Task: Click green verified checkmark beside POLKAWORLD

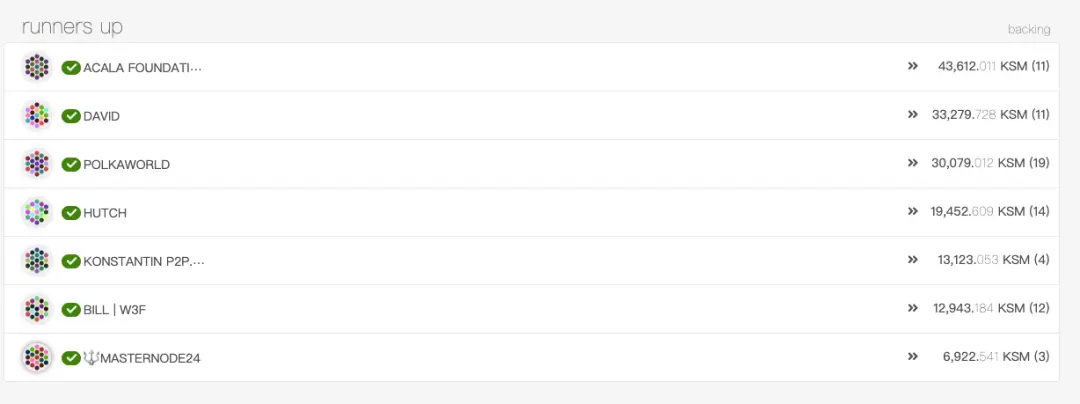Action: (x=71, y=164)
